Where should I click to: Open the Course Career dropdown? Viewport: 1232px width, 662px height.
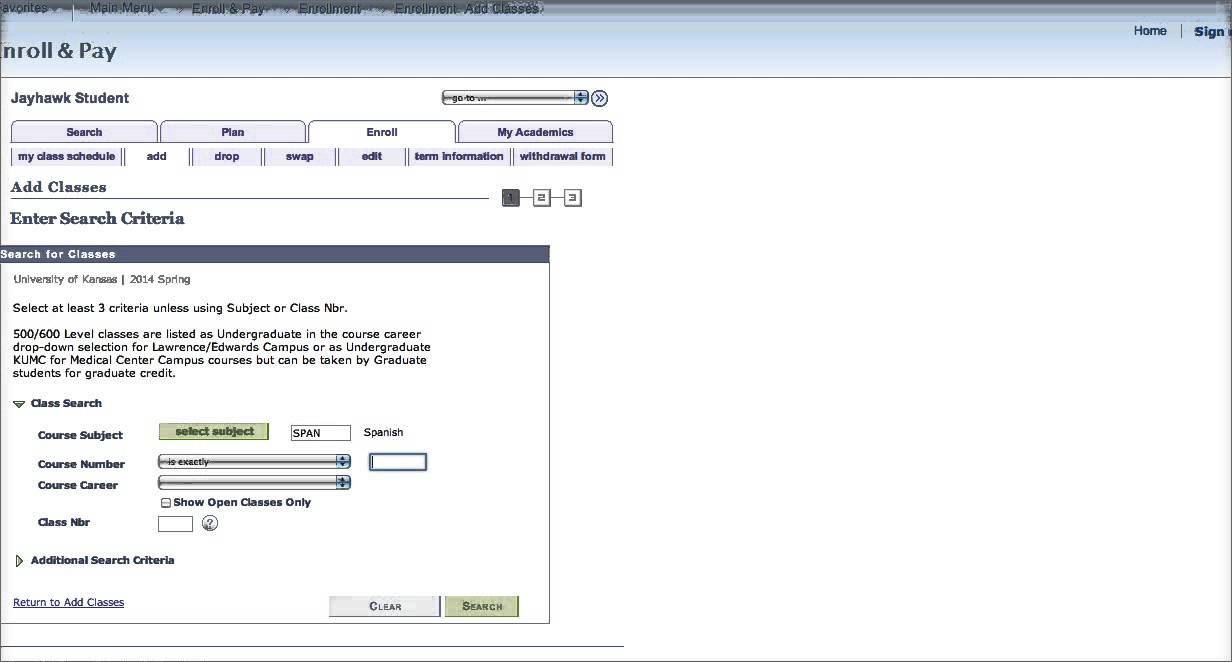254,483
